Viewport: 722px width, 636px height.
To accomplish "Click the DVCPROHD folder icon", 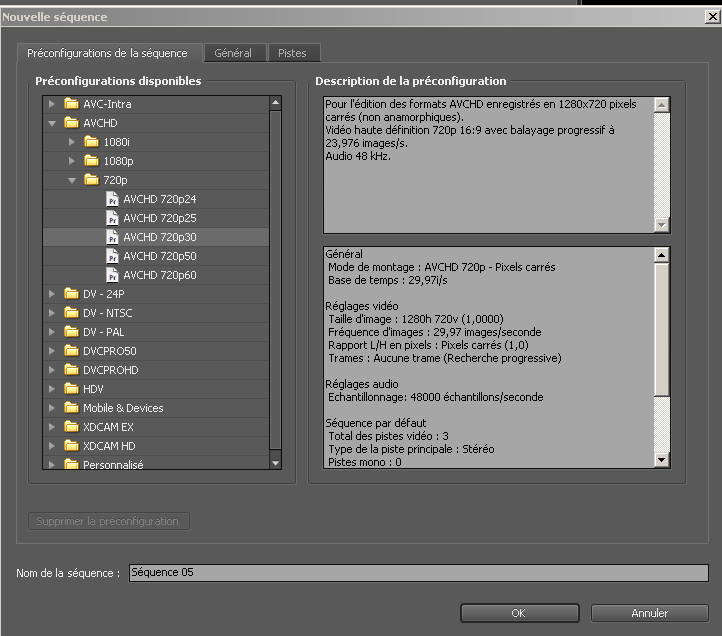I will (x=71, y=369).
